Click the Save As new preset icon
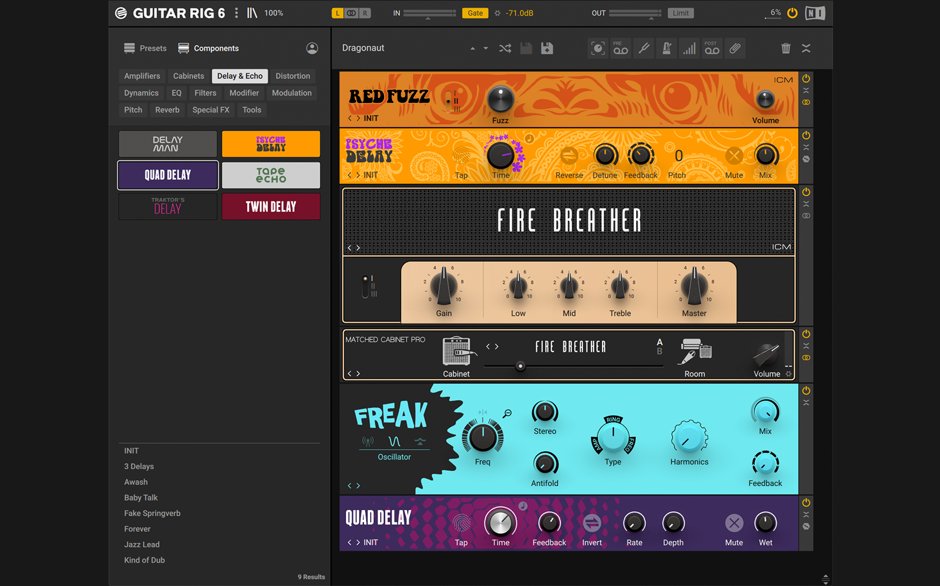The image size is (940, 586). (547, 48)
